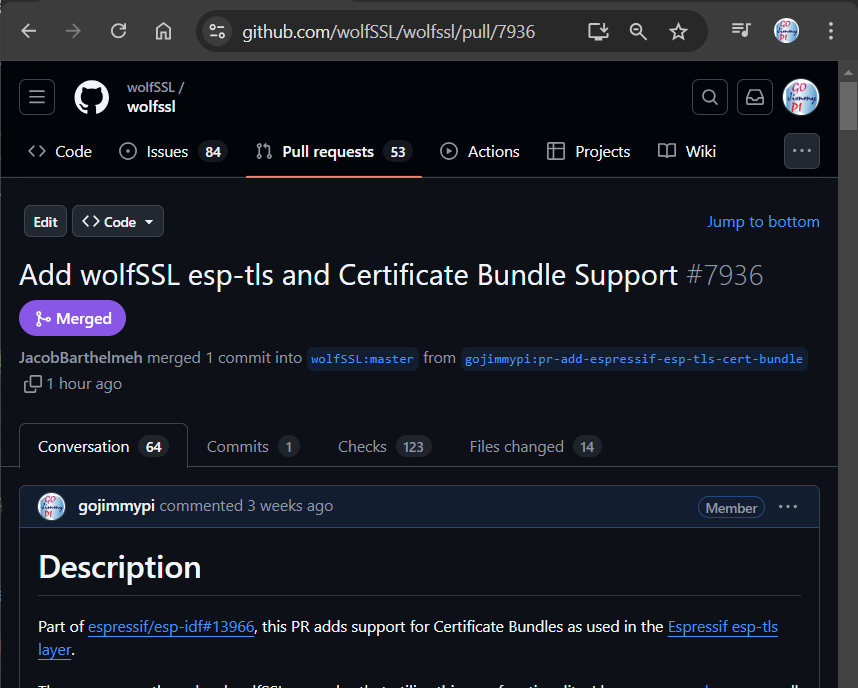The image size is (858, 688).
Task: Open the browser home page icon
Action: click(163, 31)
